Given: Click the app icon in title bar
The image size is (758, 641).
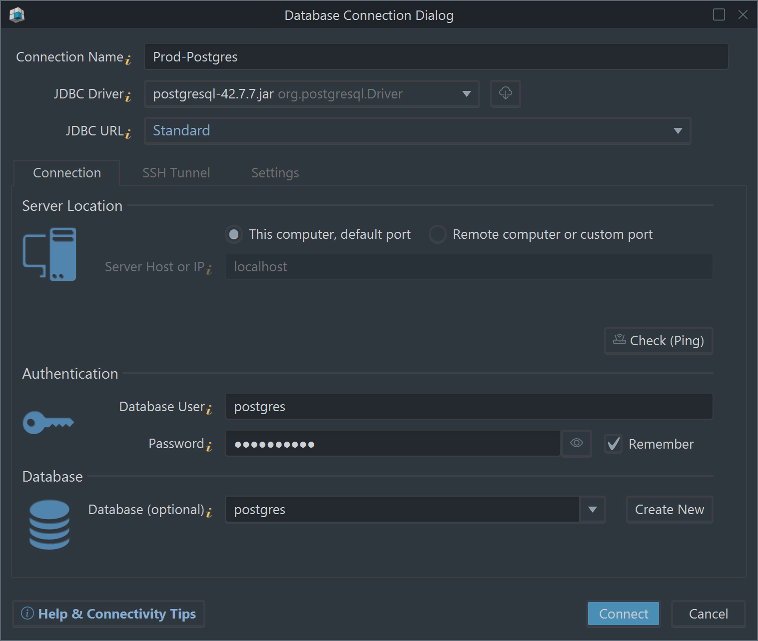Looking at the screenshot, I should [x=17, y=15].
